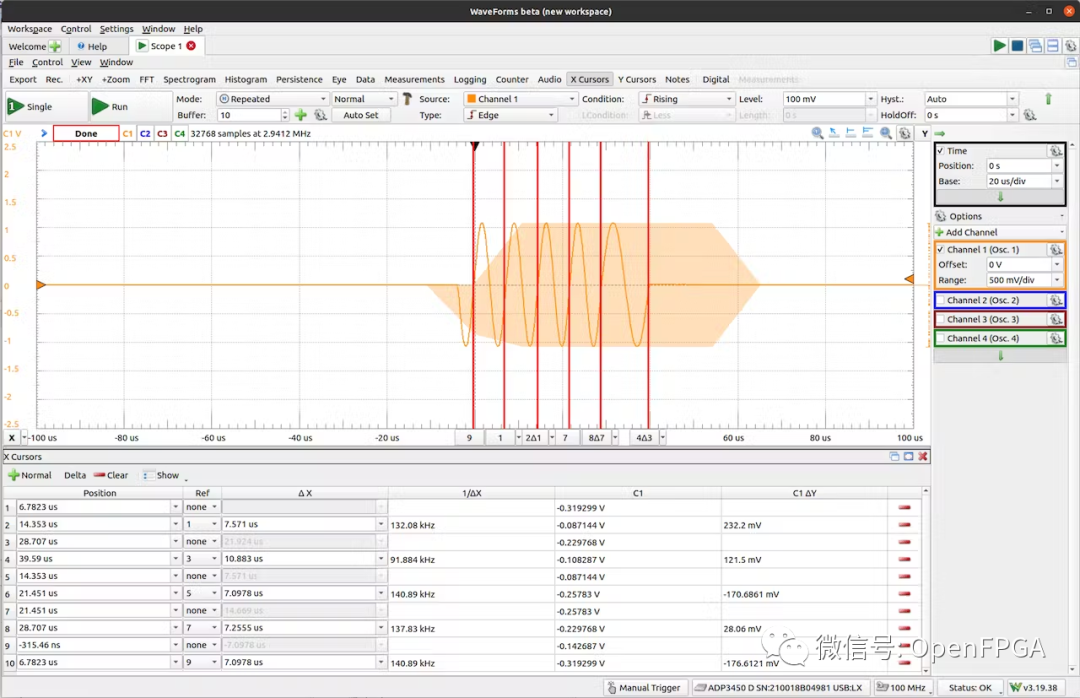Open the Mode Repeated dropdown

(x=272, y=99)
